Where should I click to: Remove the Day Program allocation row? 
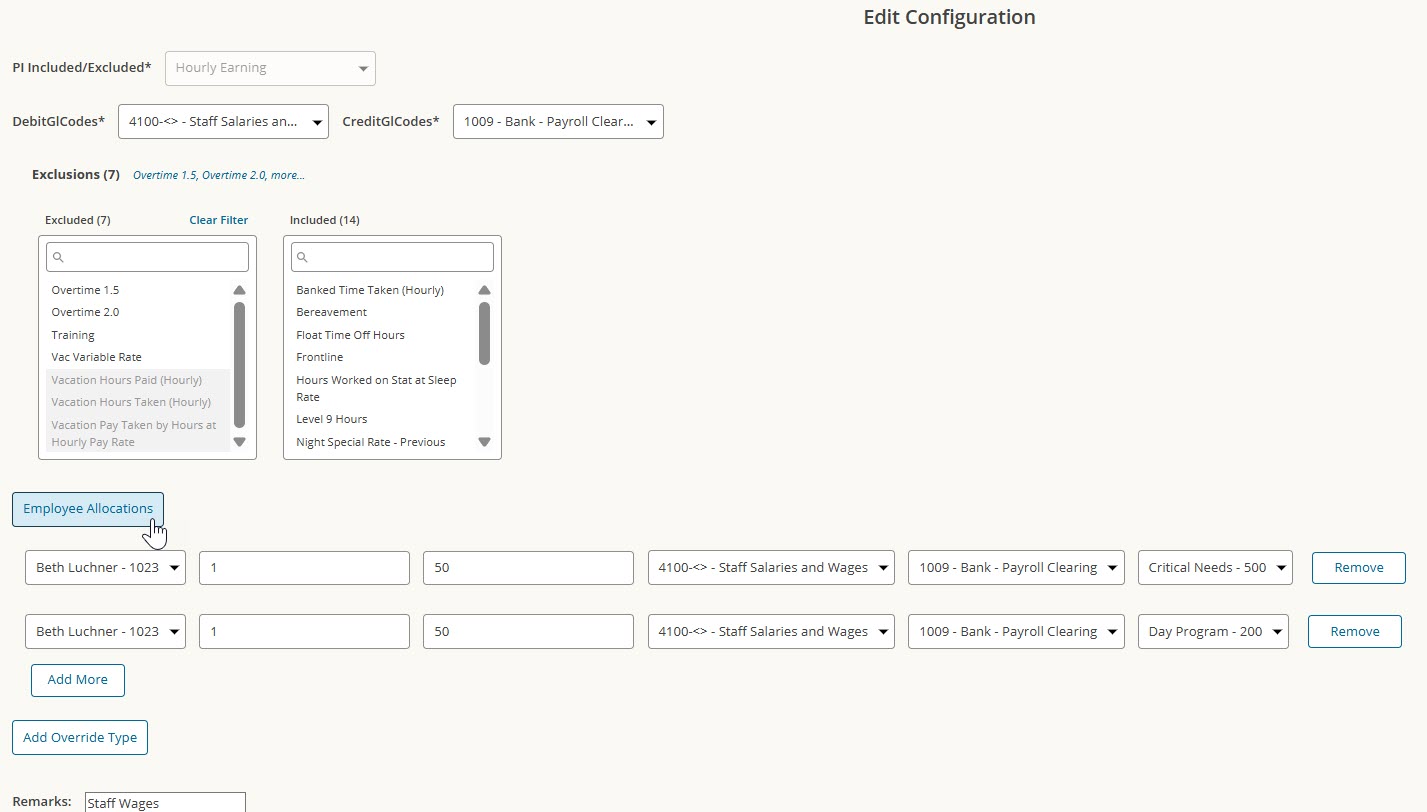coord(1355,632)
